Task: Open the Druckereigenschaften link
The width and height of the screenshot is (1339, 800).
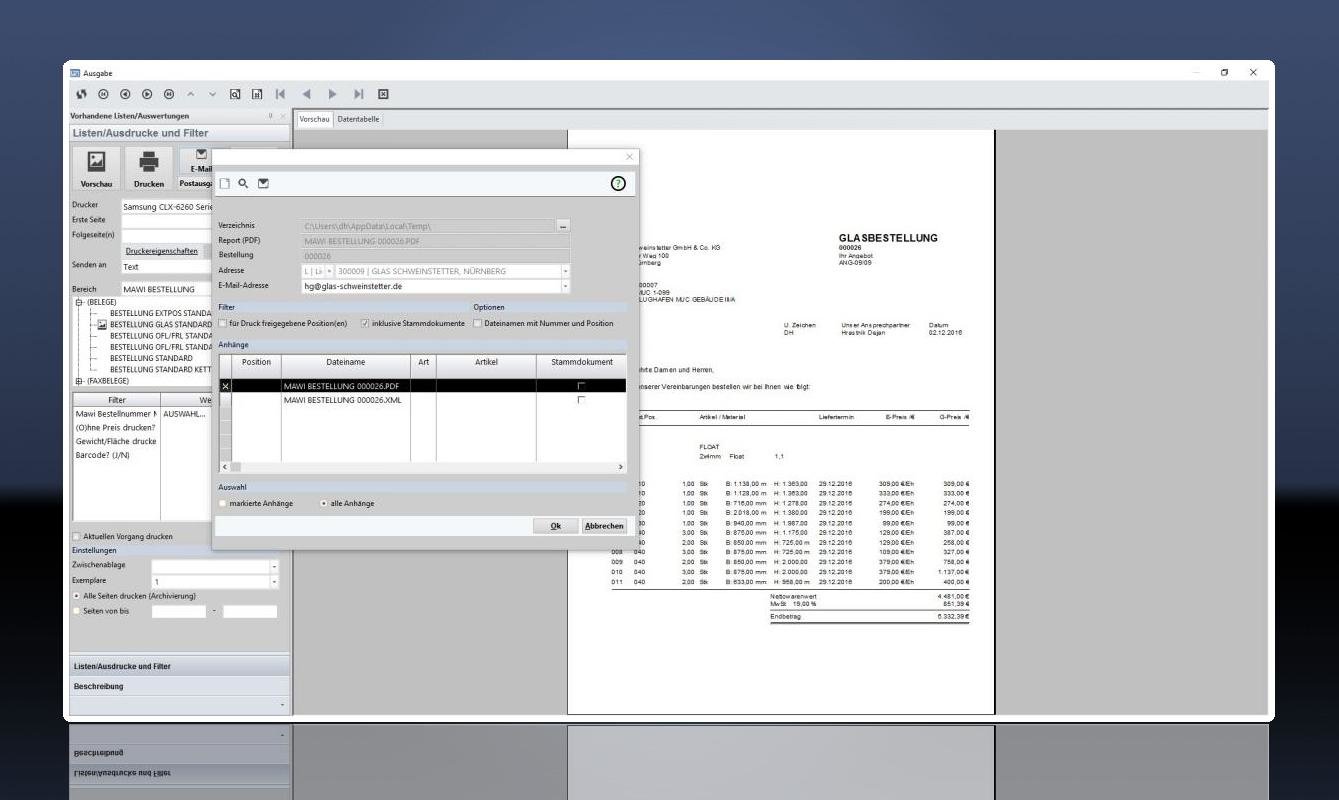Action: tap(161, 251)
